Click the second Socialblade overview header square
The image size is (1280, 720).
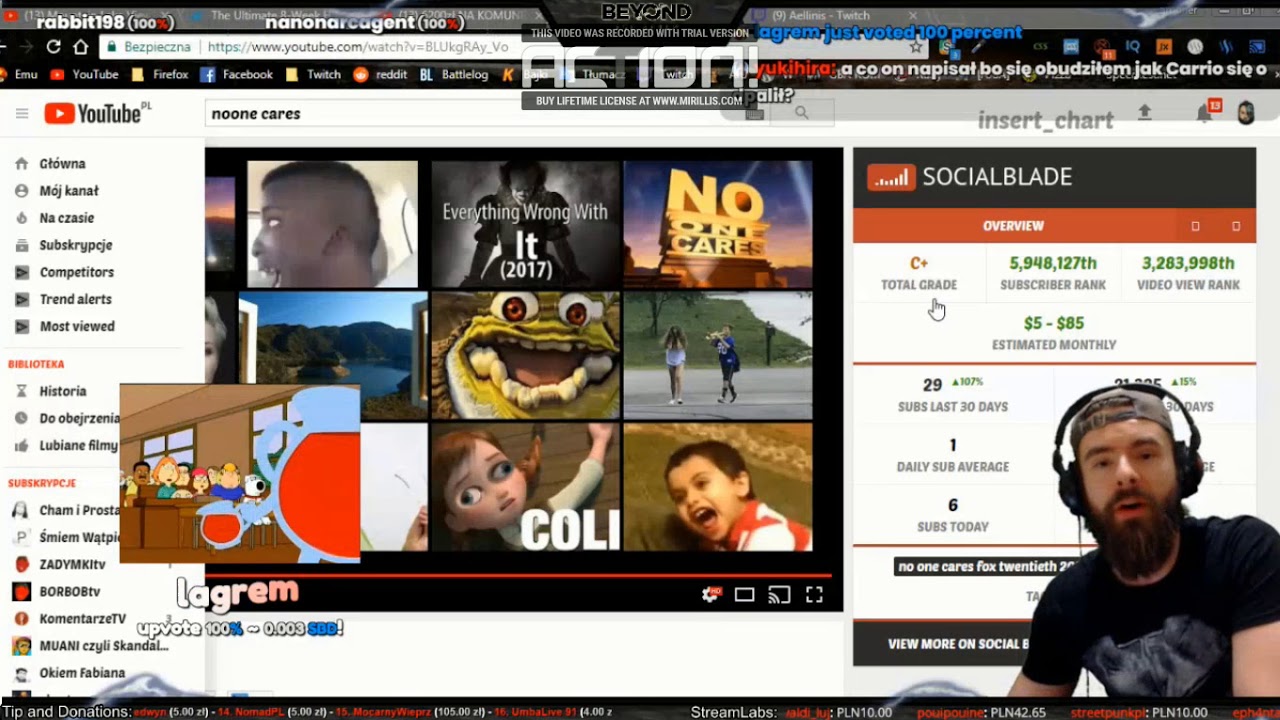coord(1236,226)
